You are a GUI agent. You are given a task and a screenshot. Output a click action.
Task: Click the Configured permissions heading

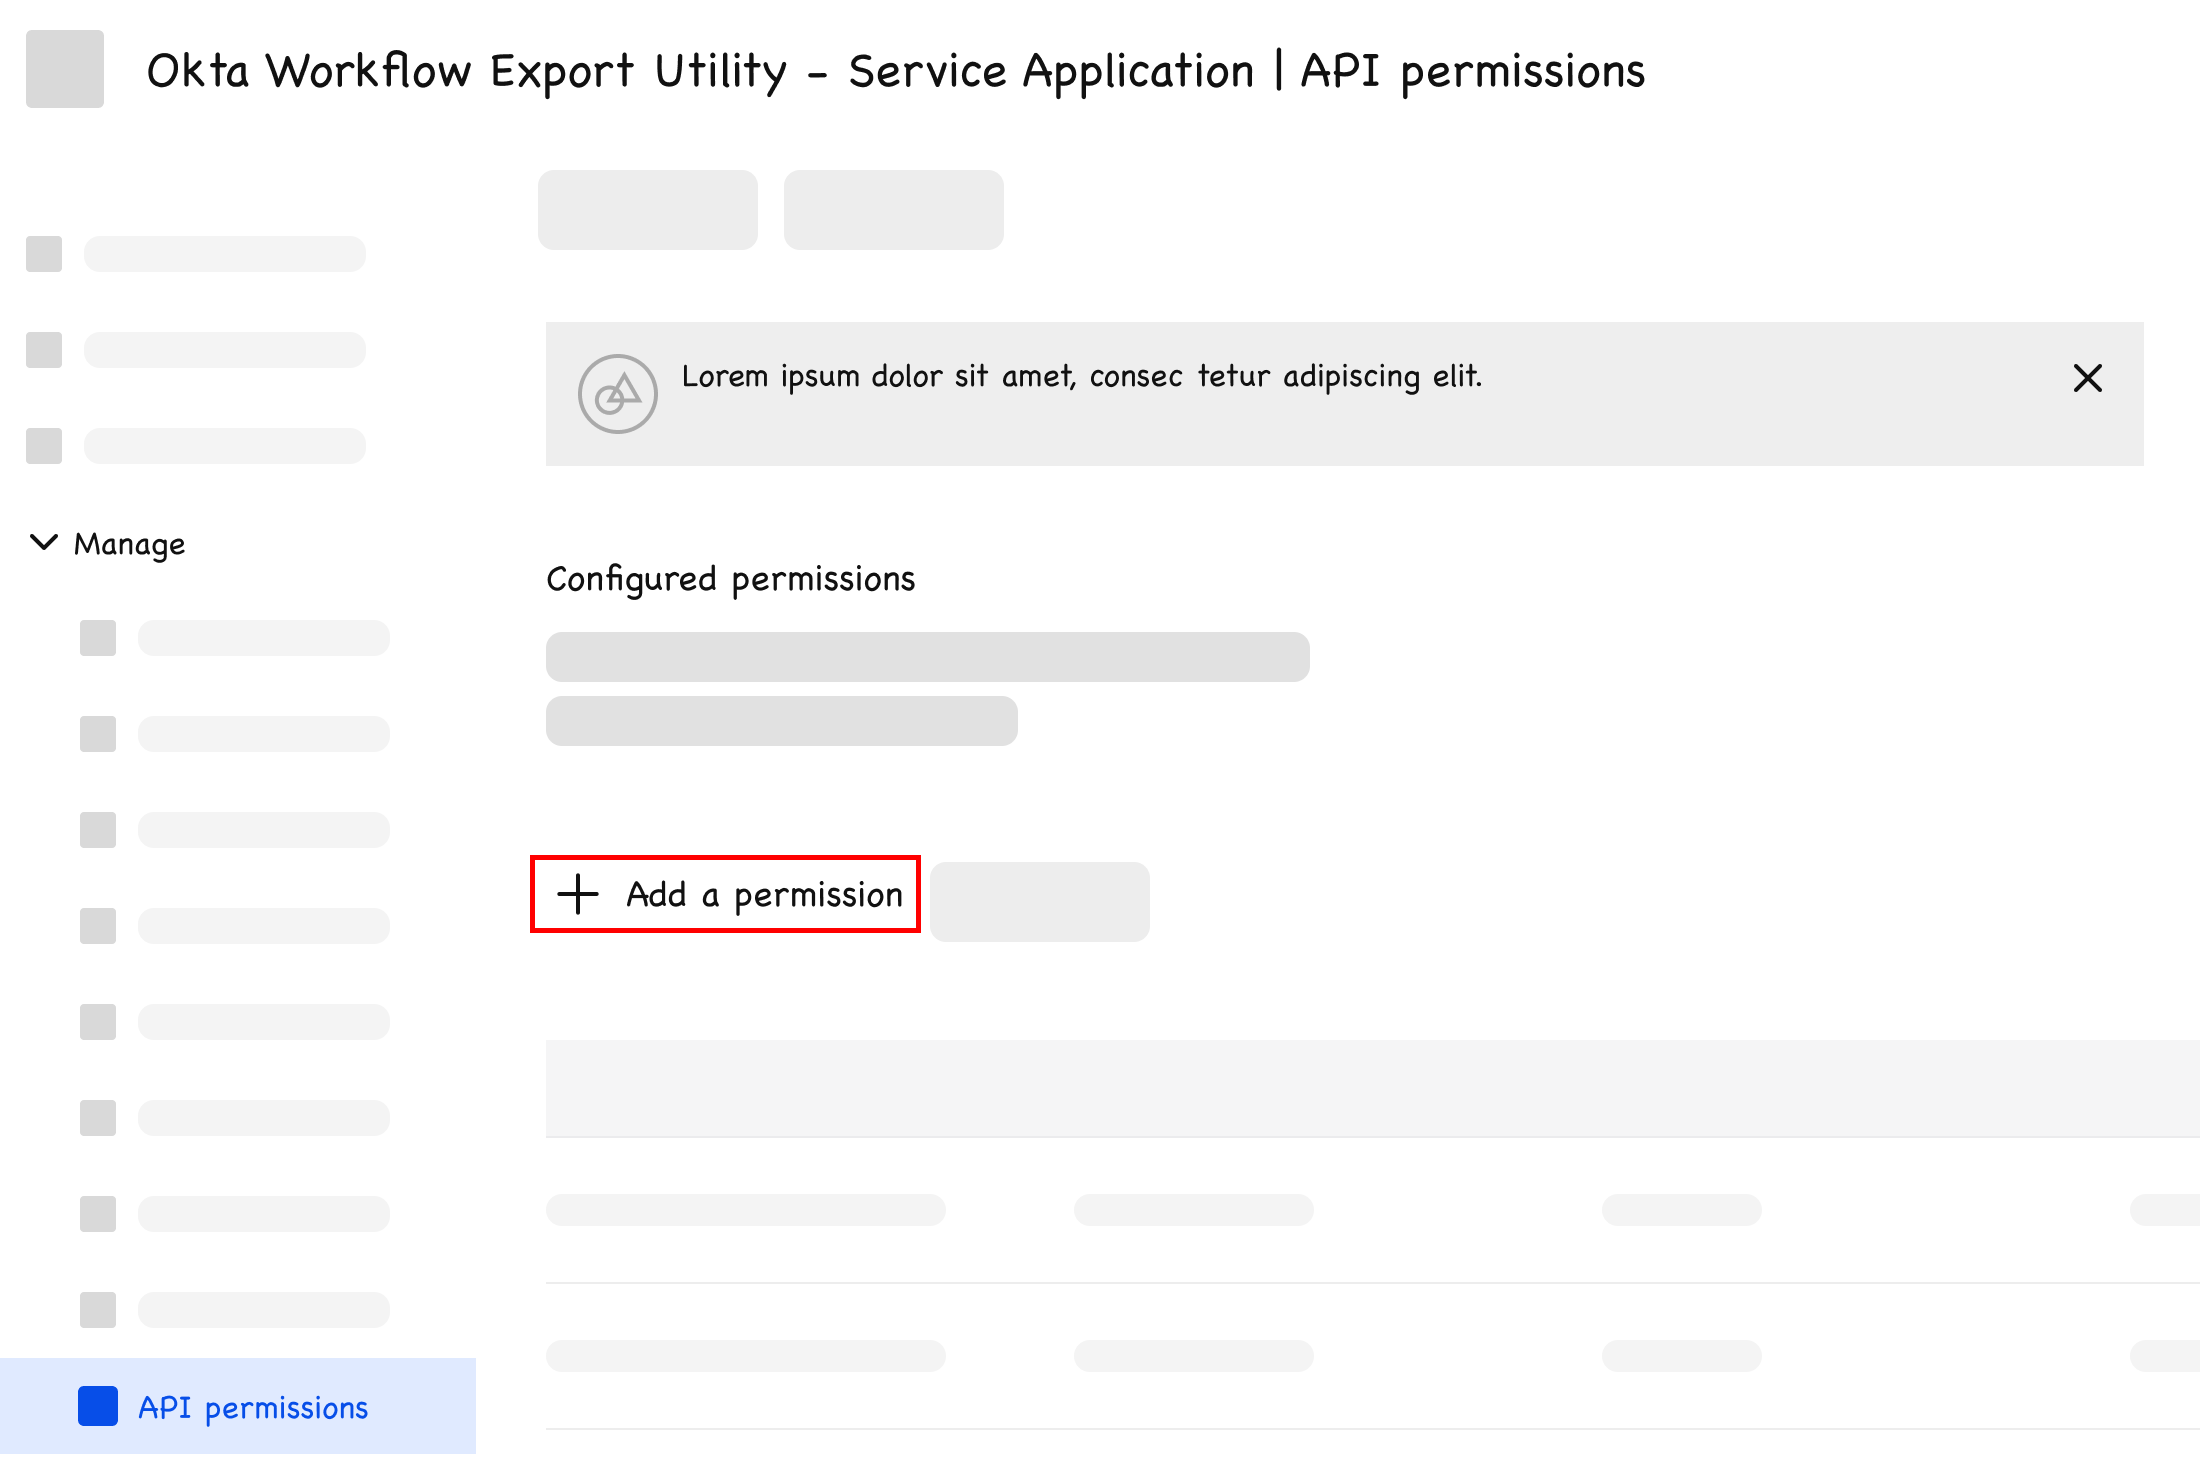point(730,579)
